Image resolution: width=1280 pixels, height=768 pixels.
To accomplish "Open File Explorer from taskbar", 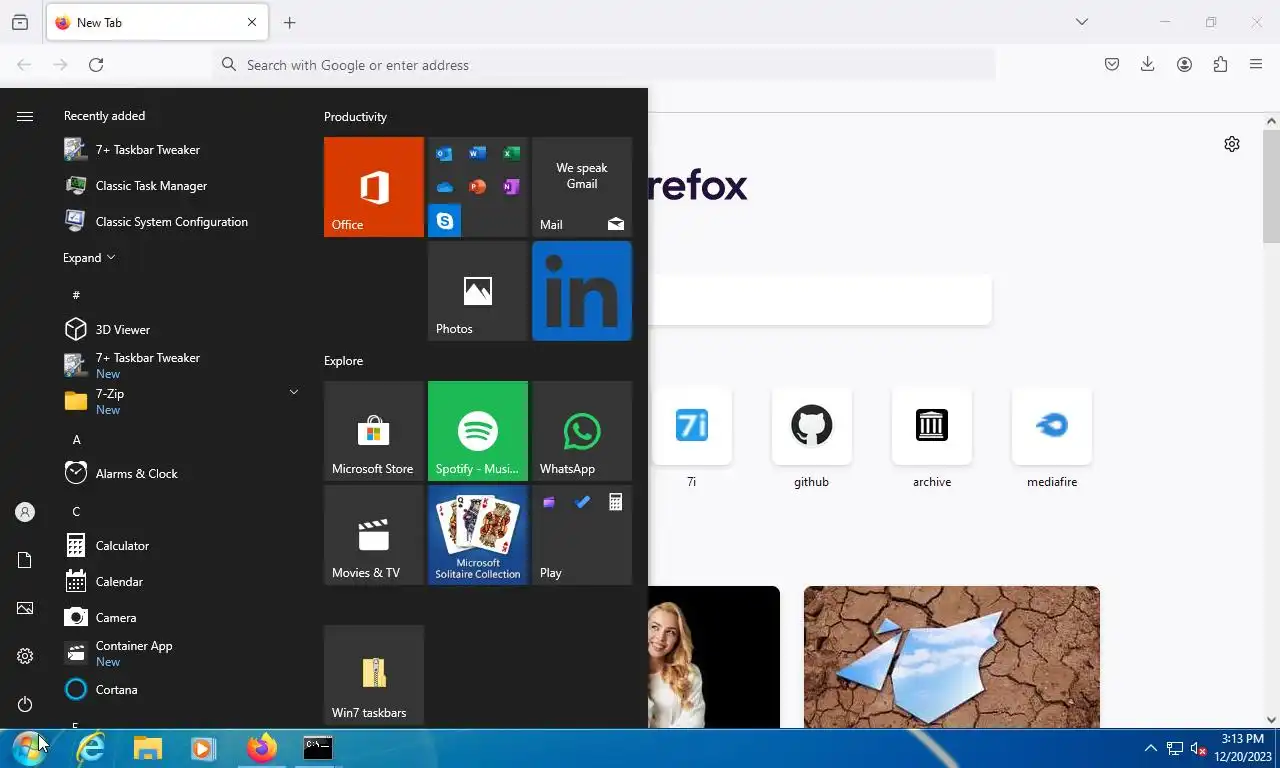I will 148,748.
